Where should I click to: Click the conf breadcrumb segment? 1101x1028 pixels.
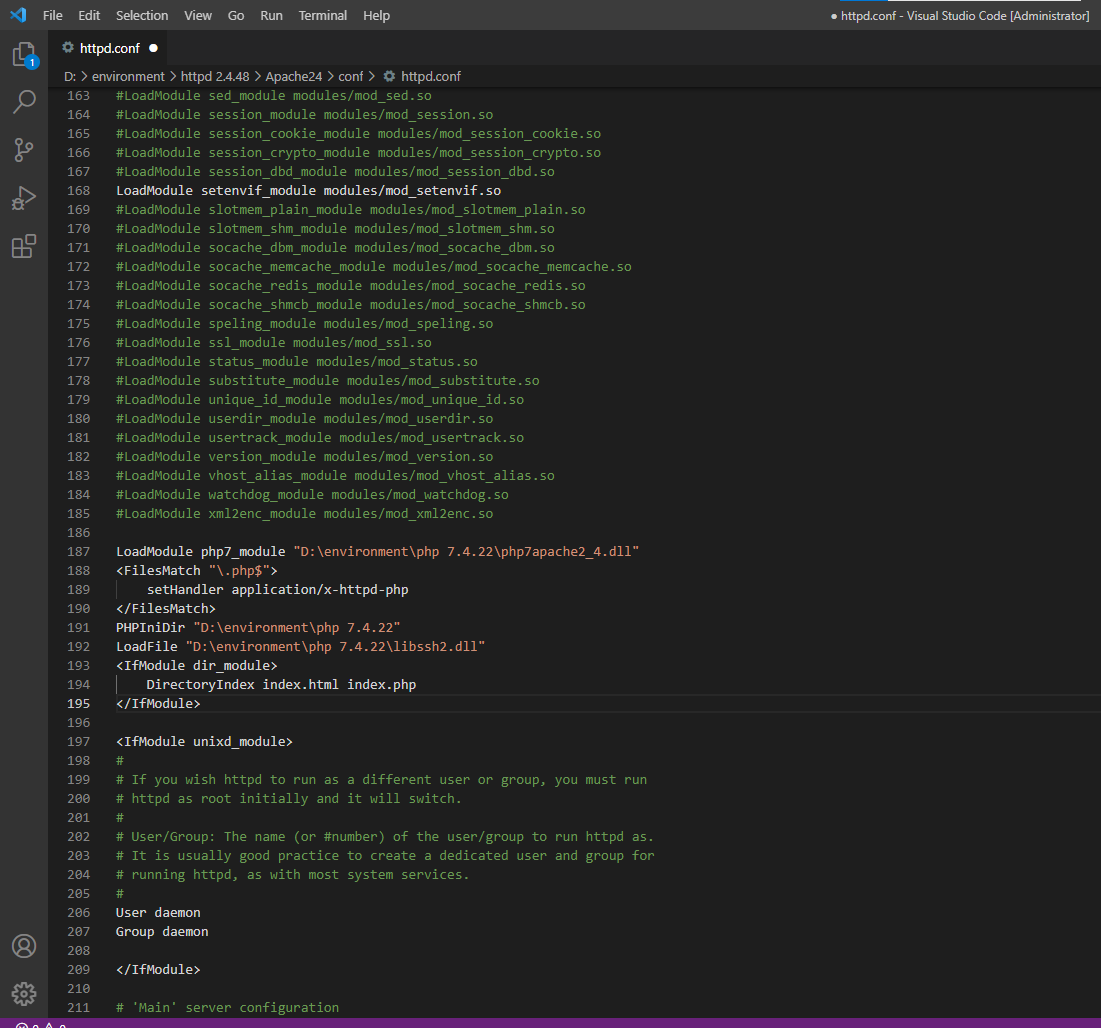coord(351,77)
